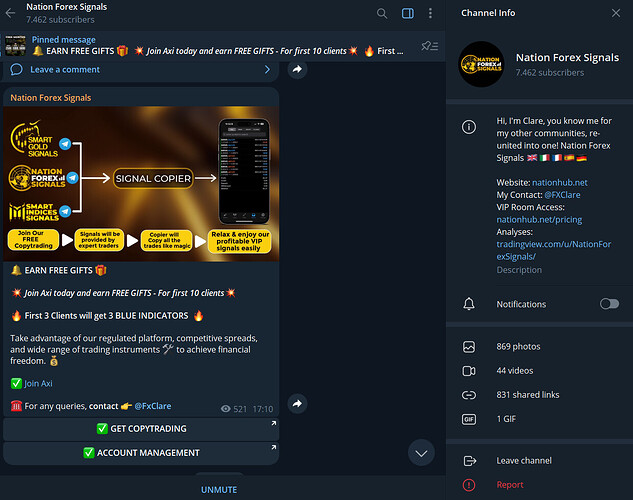This screenshot has height=500, width=633.
Task: Open the pinned messages list icon
Action: [430, 46]
